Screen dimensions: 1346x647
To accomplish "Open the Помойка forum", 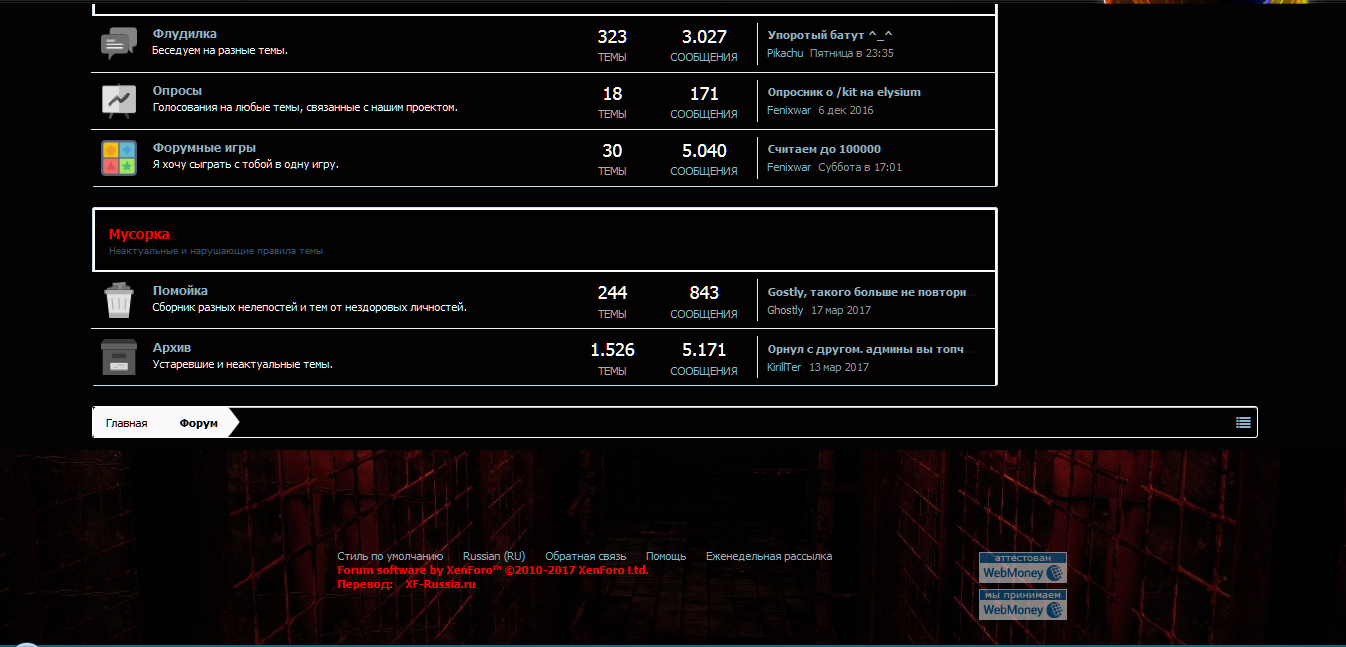I will pos(180,291).
